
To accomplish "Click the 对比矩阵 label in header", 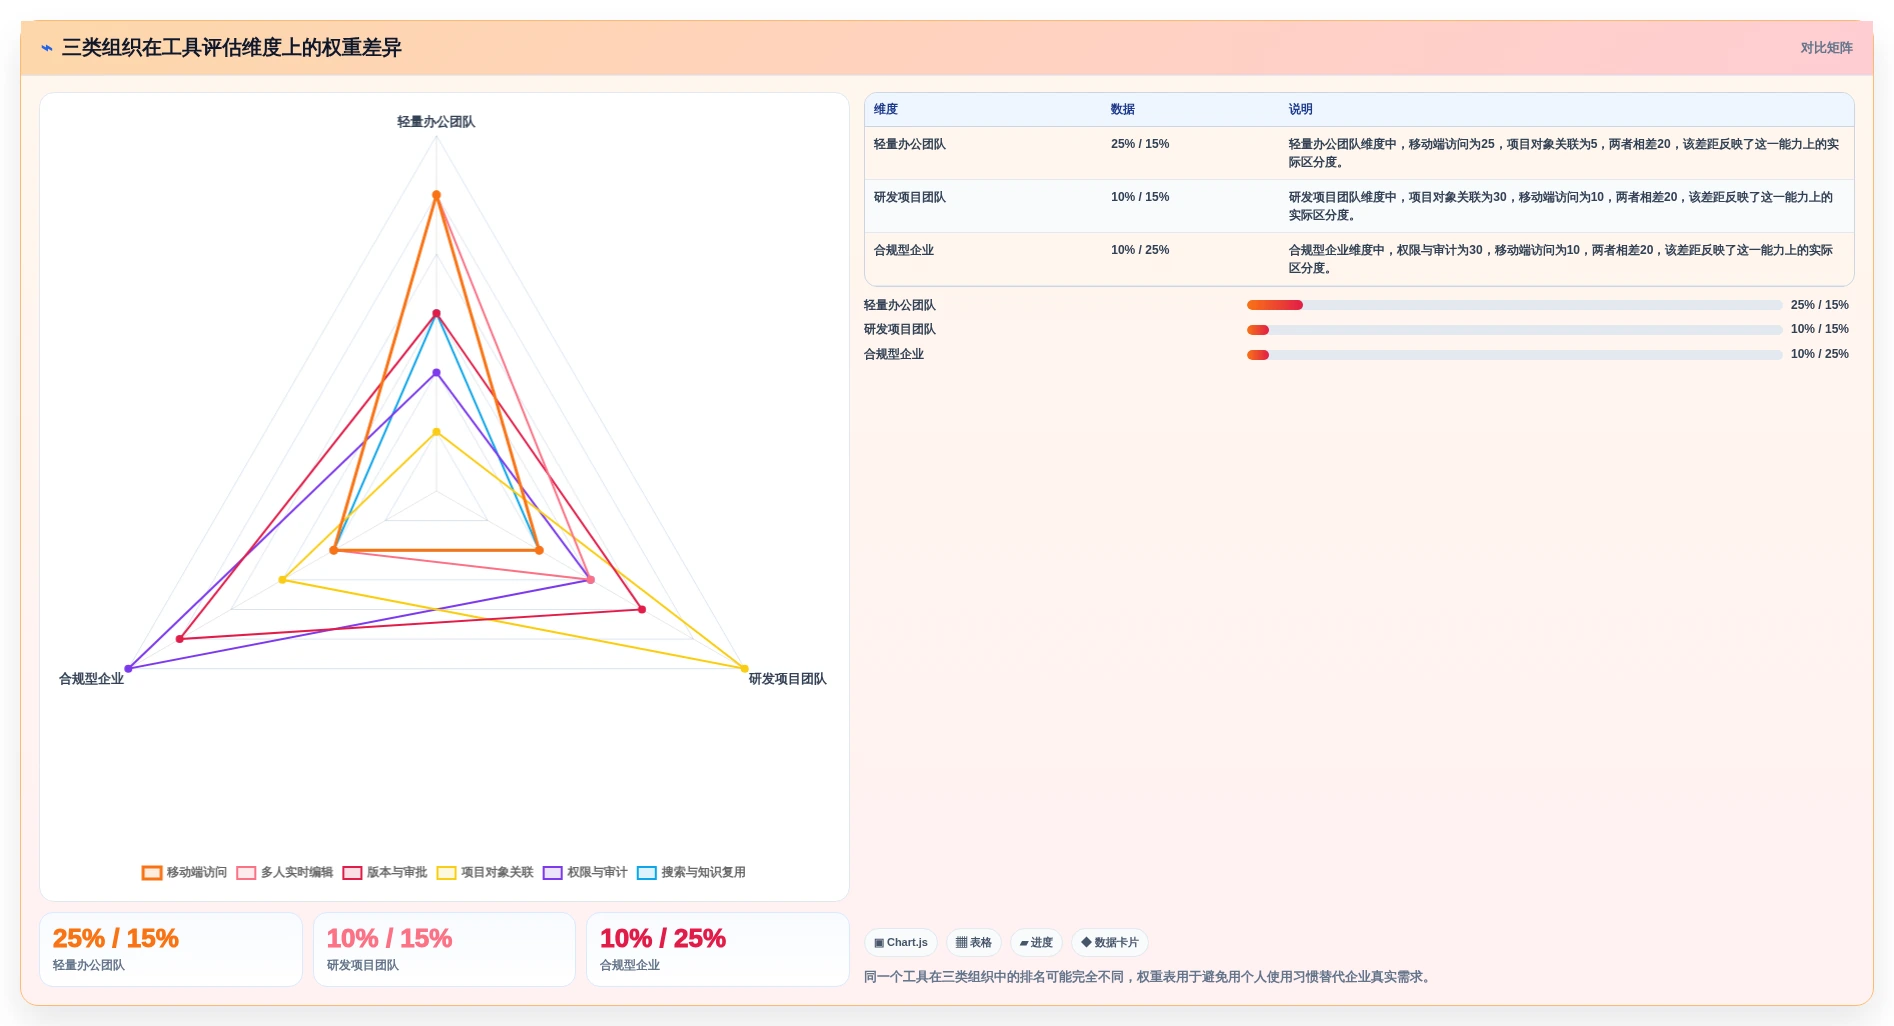I will (1826, 48).
